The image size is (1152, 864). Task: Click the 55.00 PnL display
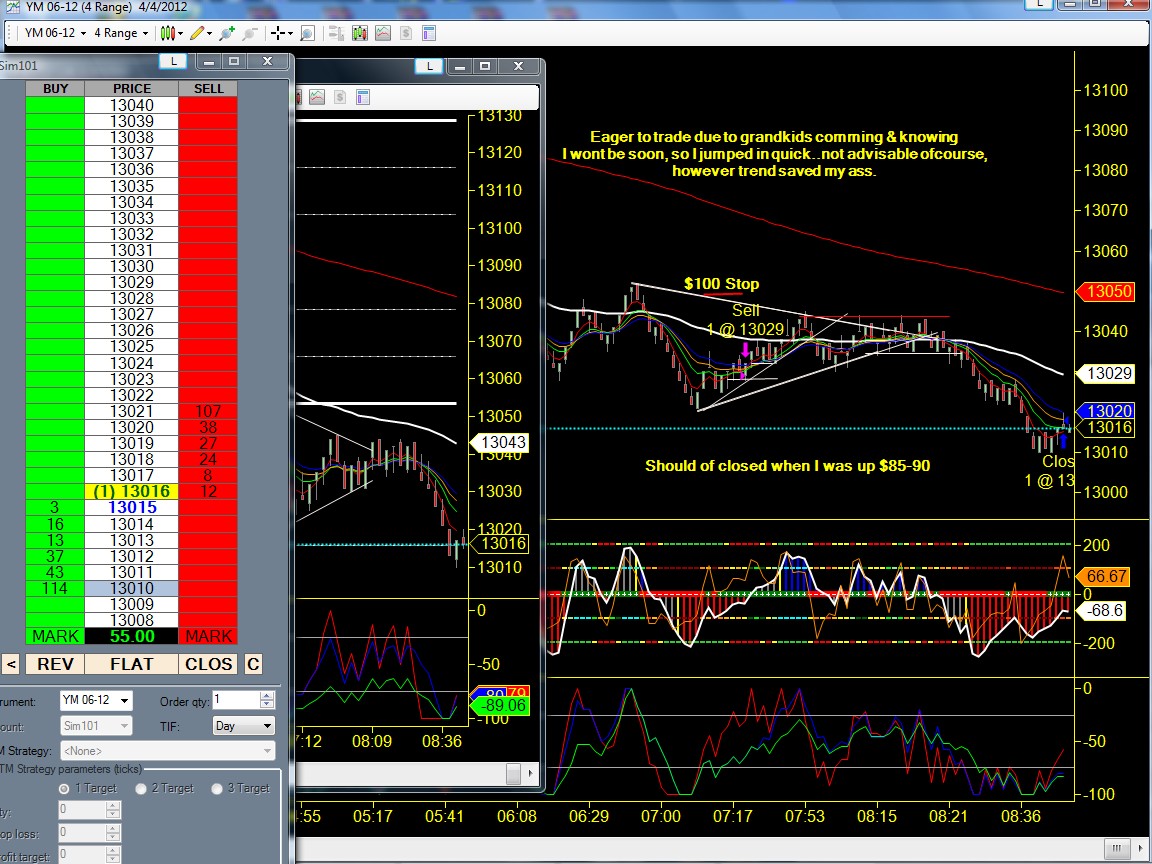[132, 636]
